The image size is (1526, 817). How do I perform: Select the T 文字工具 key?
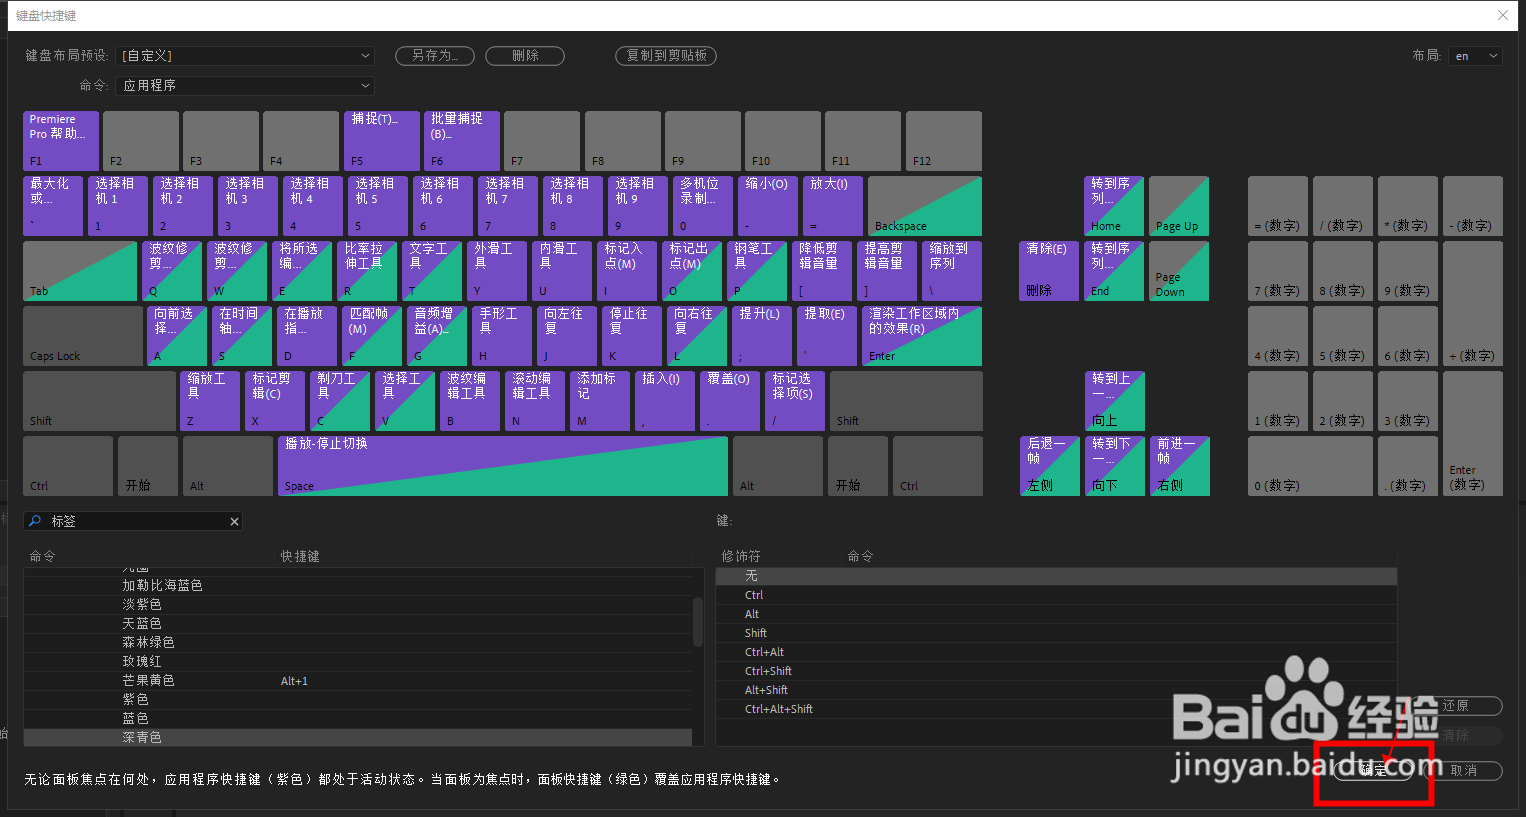tap(432, 271)
